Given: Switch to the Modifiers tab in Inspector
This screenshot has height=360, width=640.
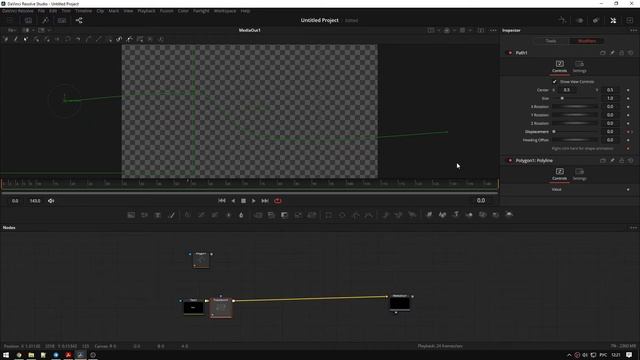Looking at the screenshot, I should (x=587, y=41).
